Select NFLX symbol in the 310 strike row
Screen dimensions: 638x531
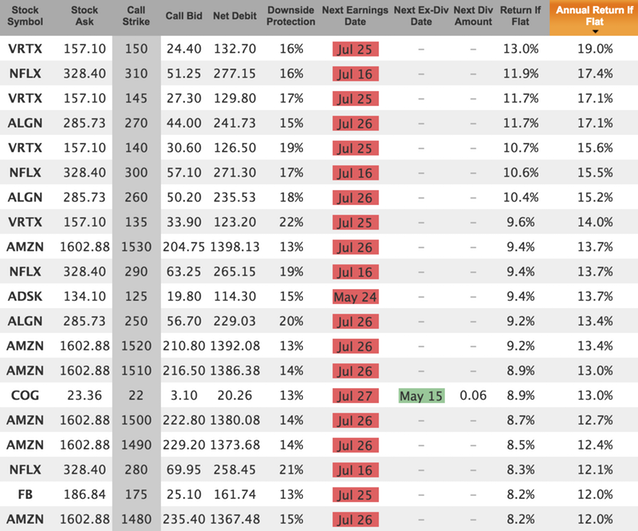click(25, 74)
